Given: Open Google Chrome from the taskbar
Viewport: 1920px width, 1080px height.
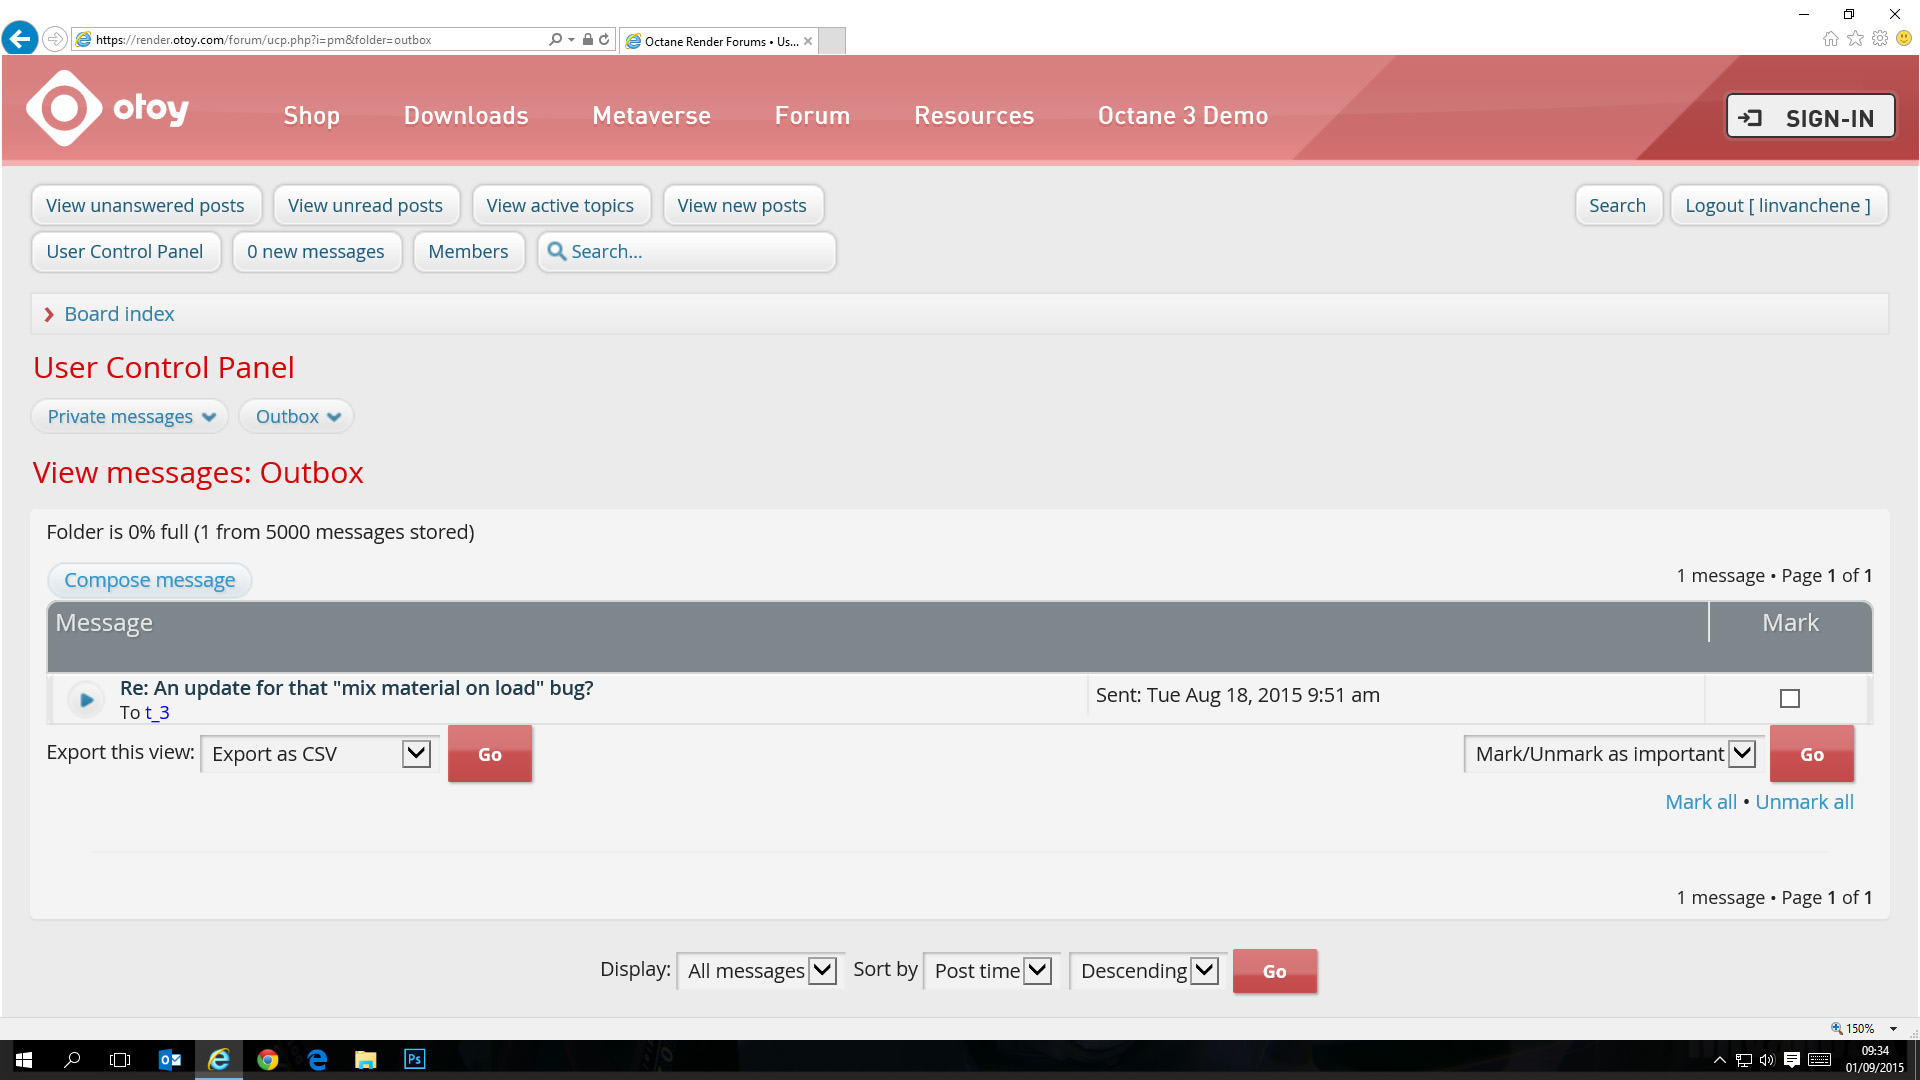Looking at the screenshot, I should point(267,1059).
